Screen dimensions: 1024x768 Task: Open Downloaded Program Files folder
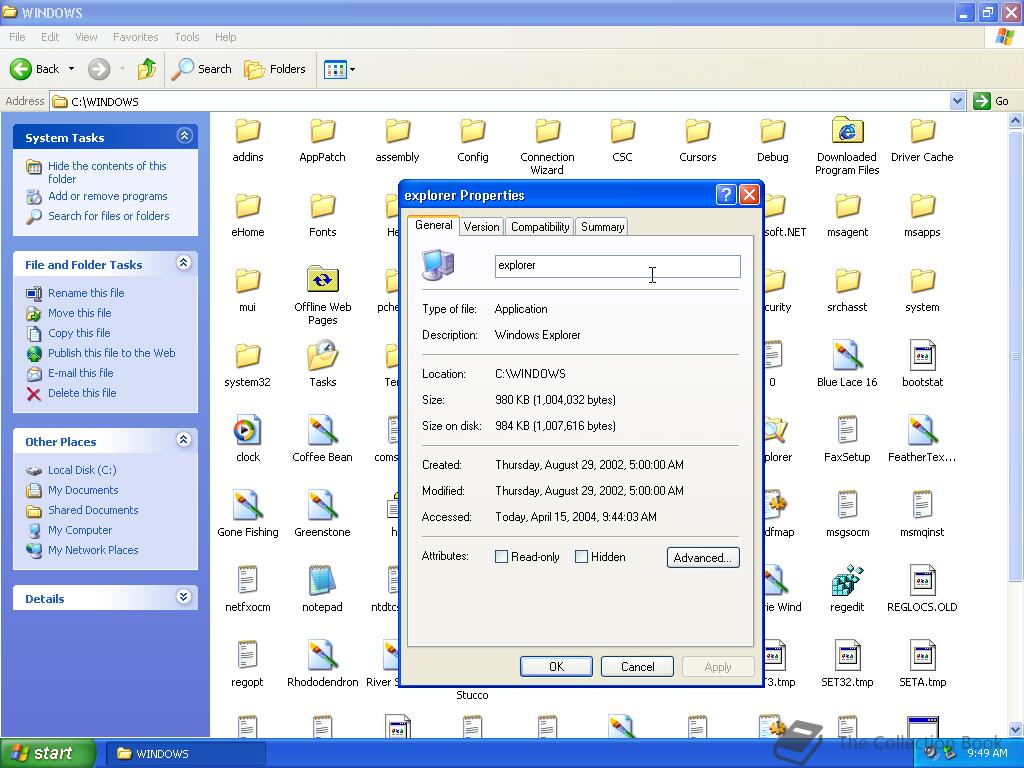[847, 147]
